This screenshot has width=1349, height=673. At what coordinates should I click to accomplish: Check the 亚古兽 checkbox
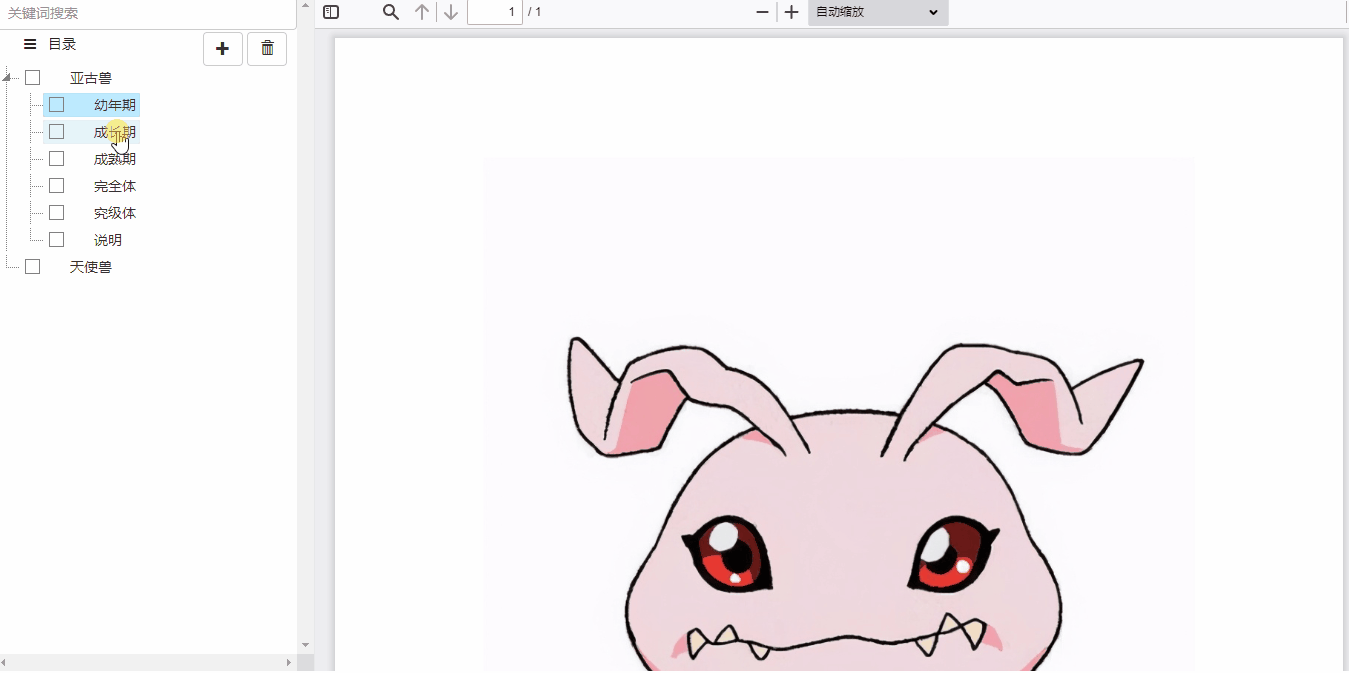tap(33, 78)
